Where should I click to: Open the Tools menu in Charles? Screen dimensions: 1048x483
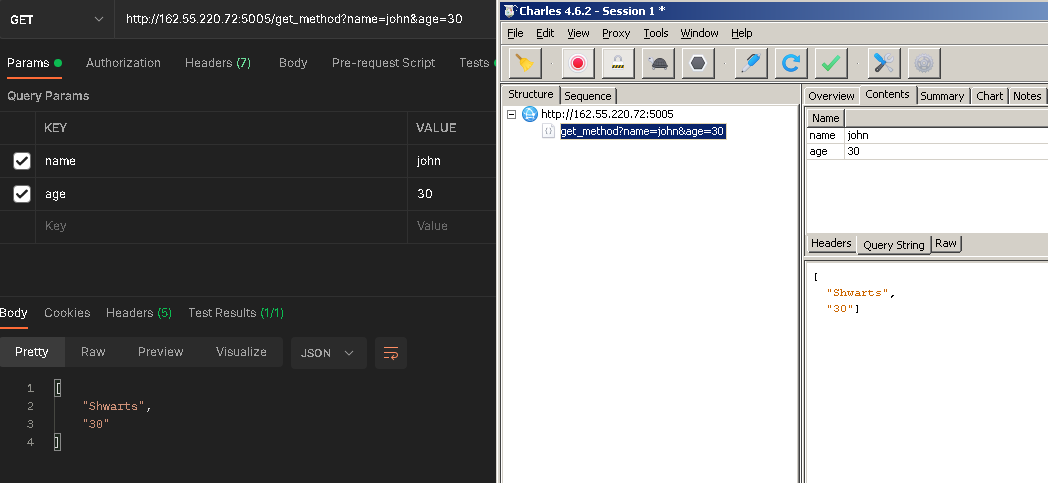(656, 33)
